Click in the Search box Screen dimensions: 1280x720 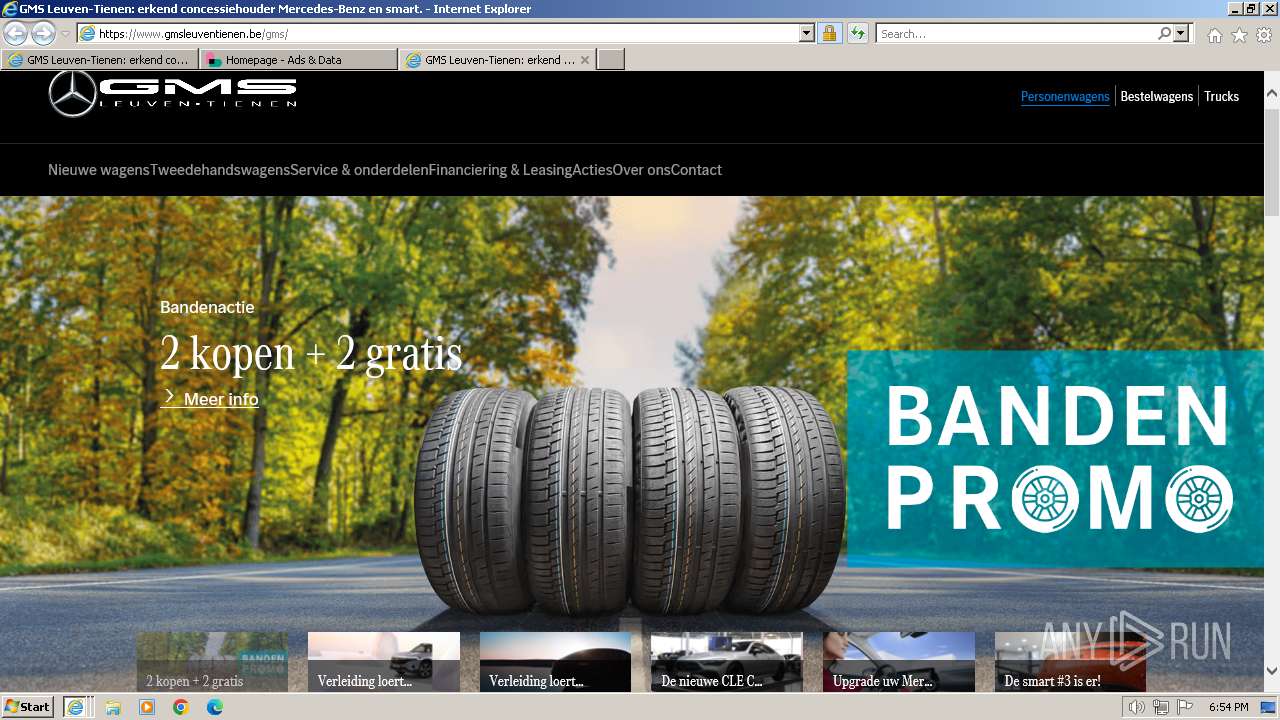(x=1016, y=34)
